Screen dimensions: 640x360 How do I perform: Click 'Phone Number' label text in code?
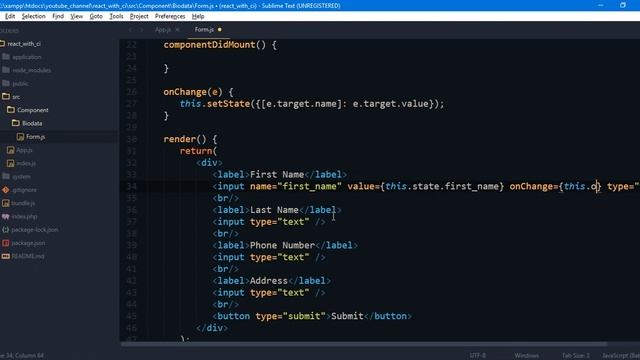[282, 245]
